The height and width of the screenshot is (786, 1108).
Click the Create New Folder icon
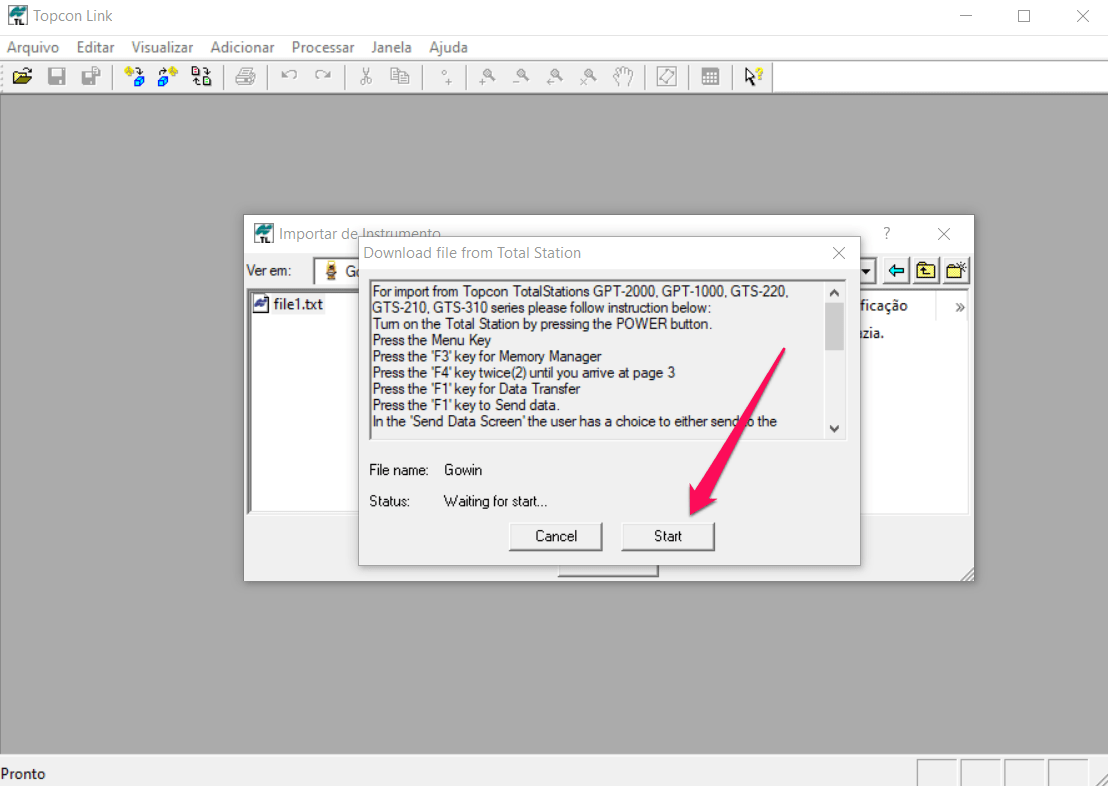coord(956,271)
